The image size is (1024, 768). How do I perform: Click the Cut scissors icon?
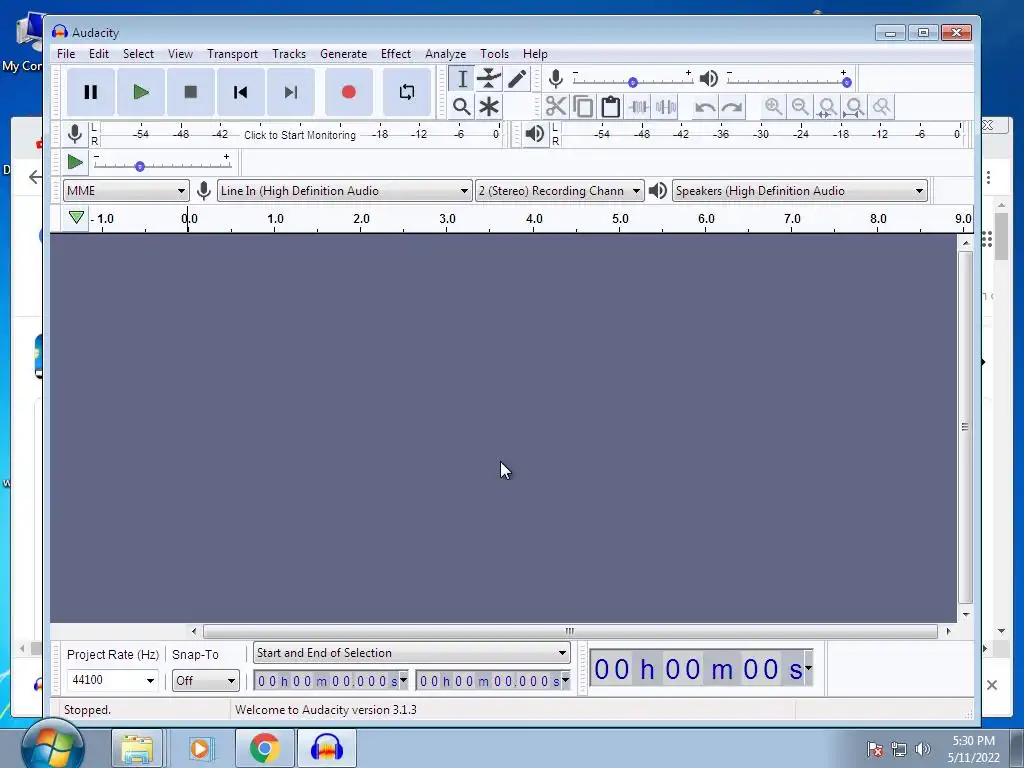click(556, 106)
